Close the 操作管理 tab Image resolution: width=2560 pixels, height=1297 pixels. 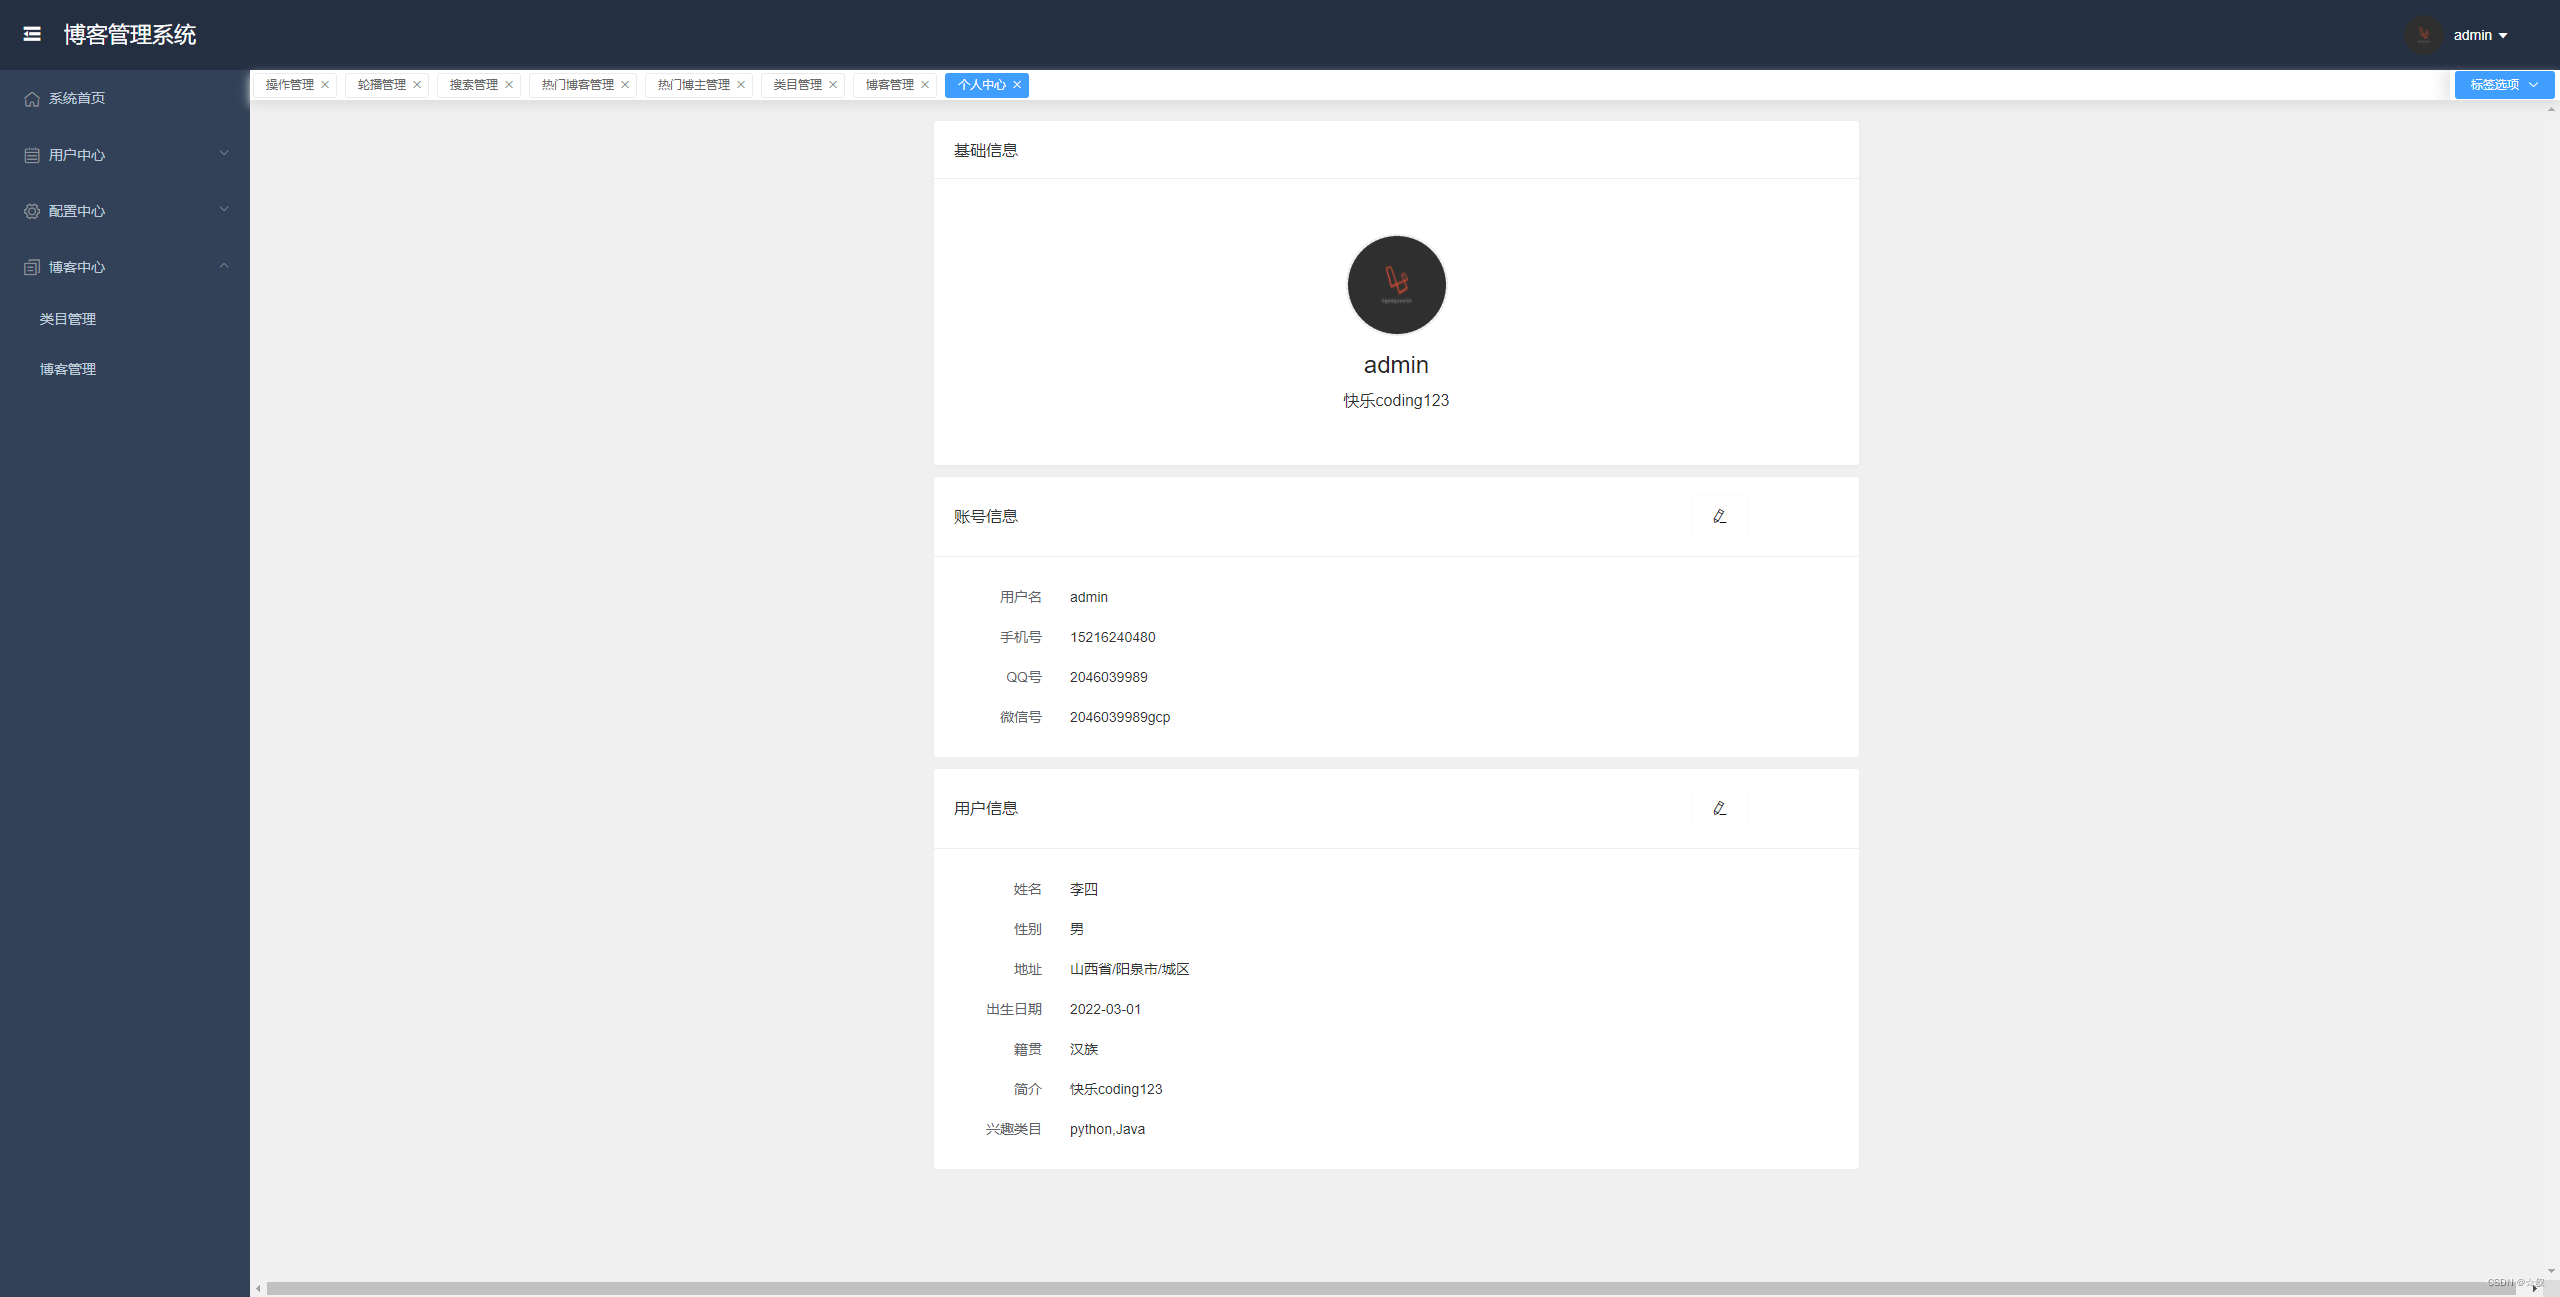[x=325, y=85]
